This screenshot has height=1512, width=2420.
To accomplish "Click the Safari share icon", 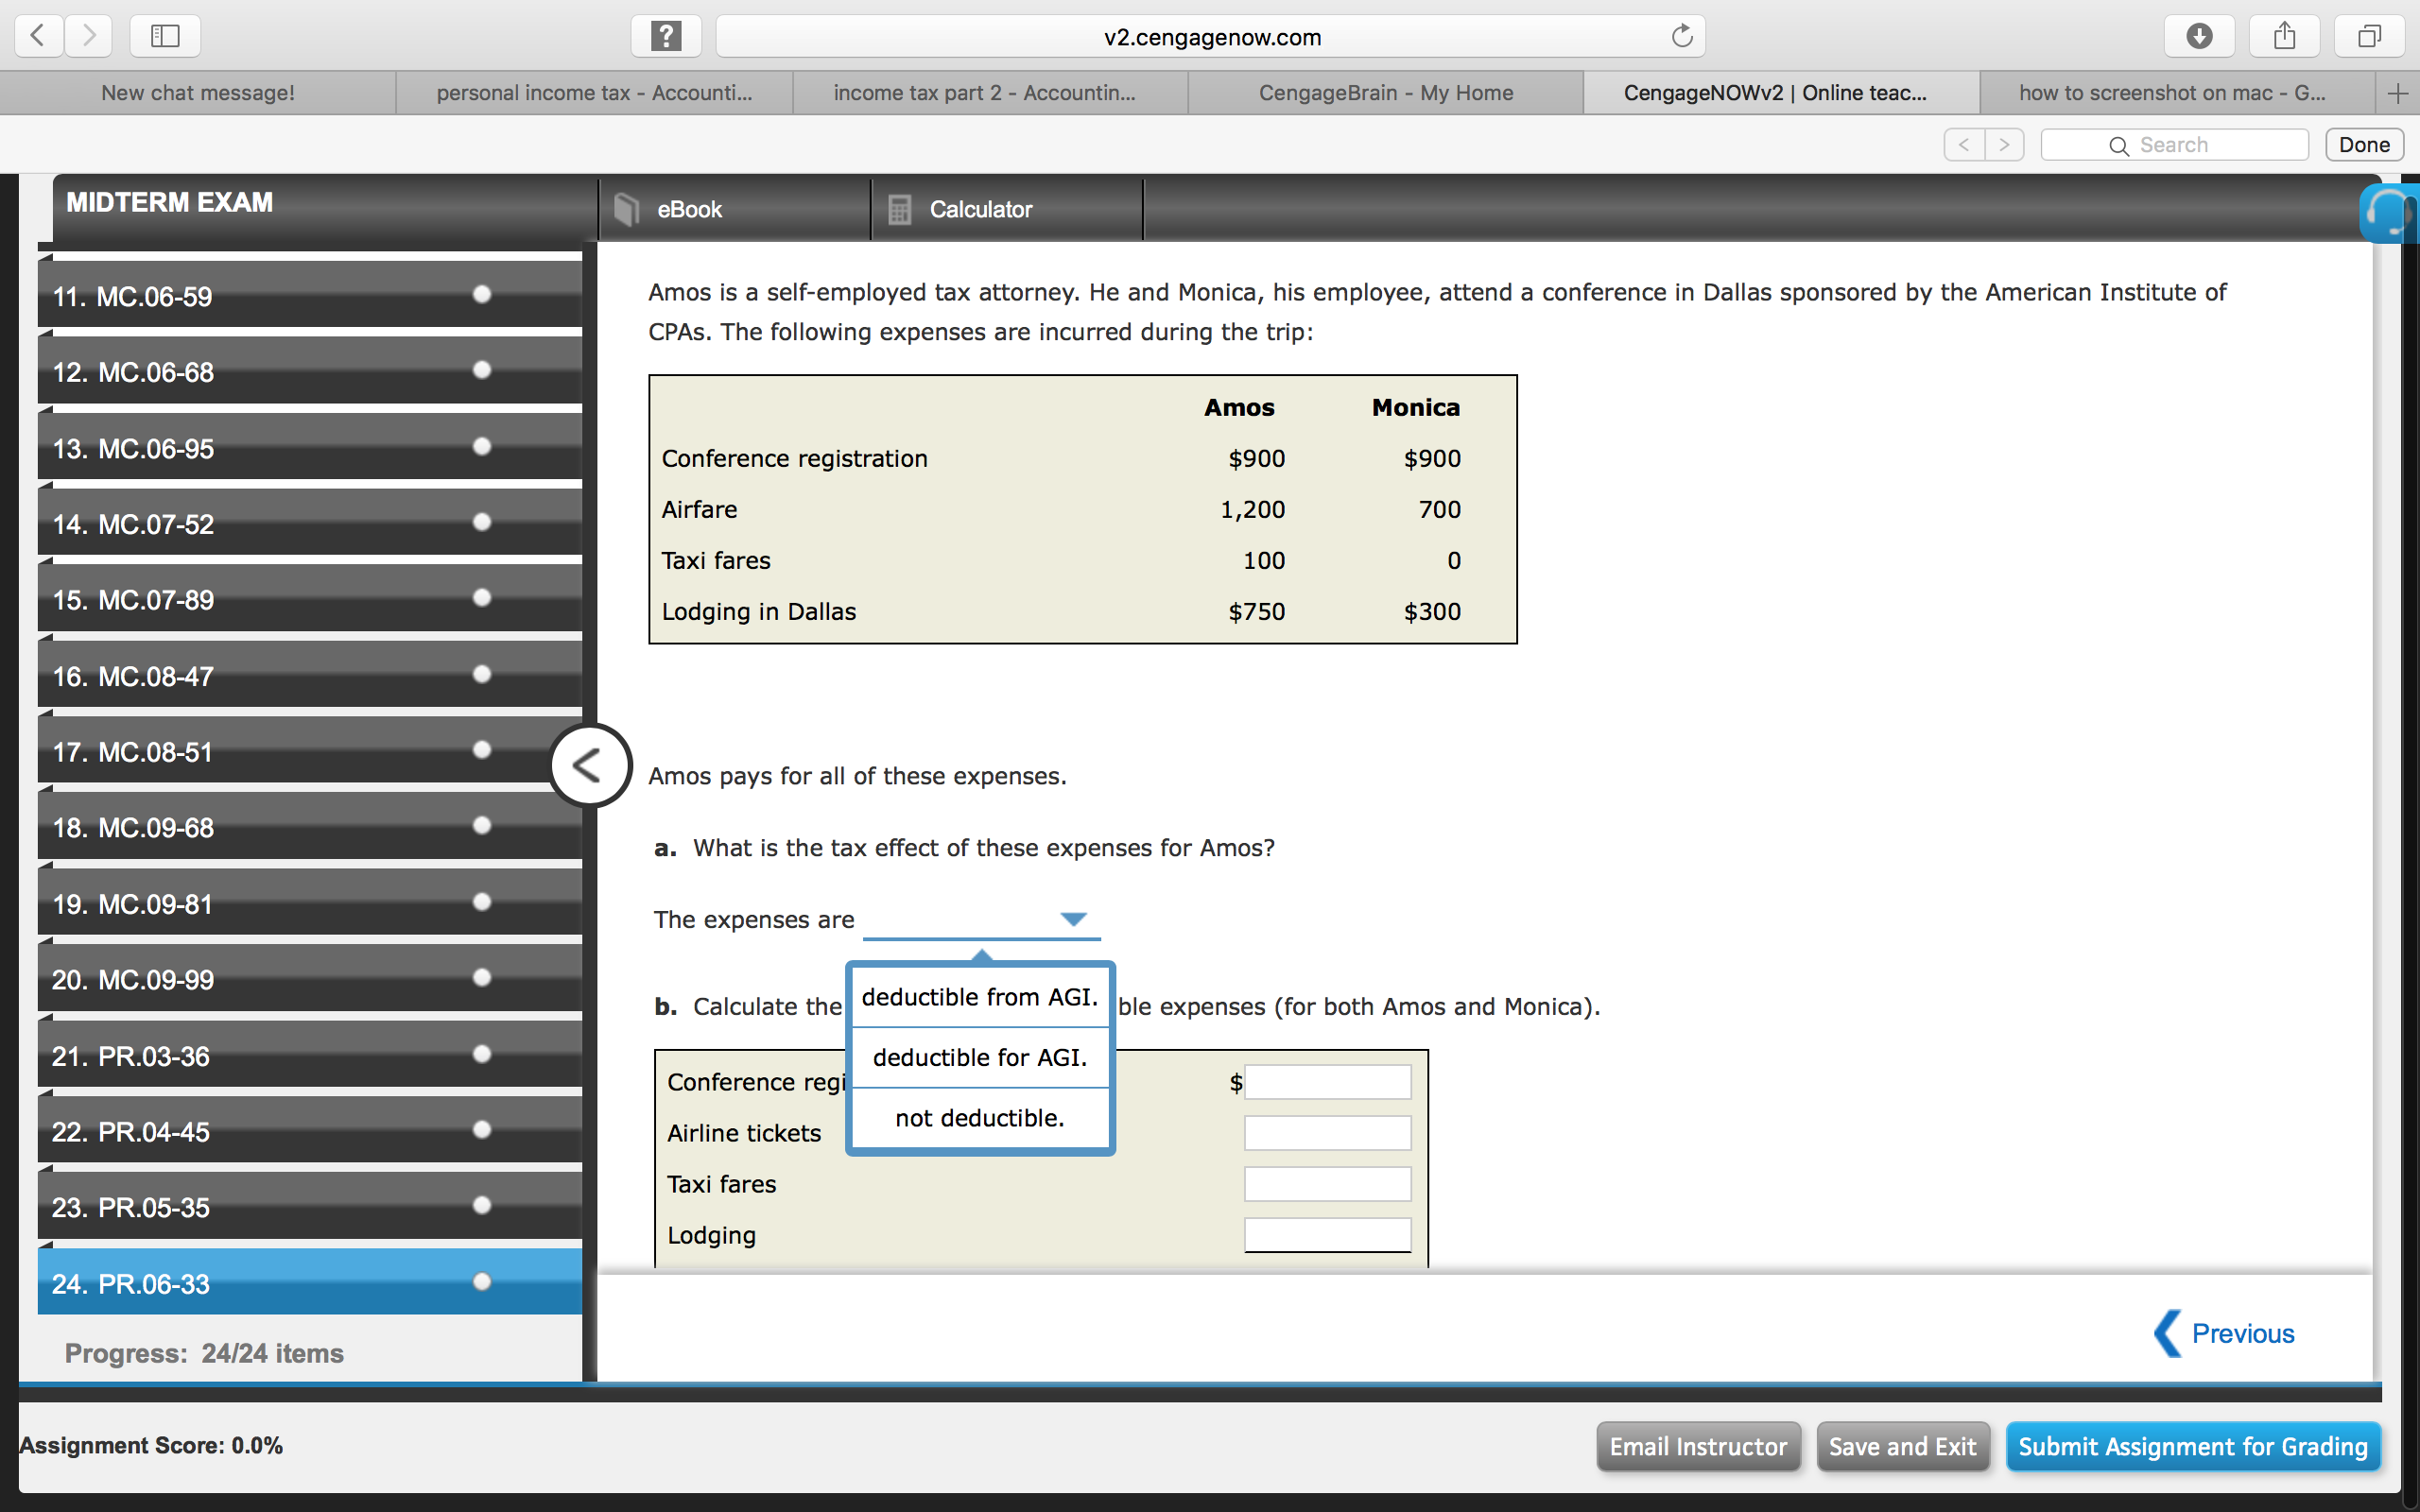I will coord(2284,36).
